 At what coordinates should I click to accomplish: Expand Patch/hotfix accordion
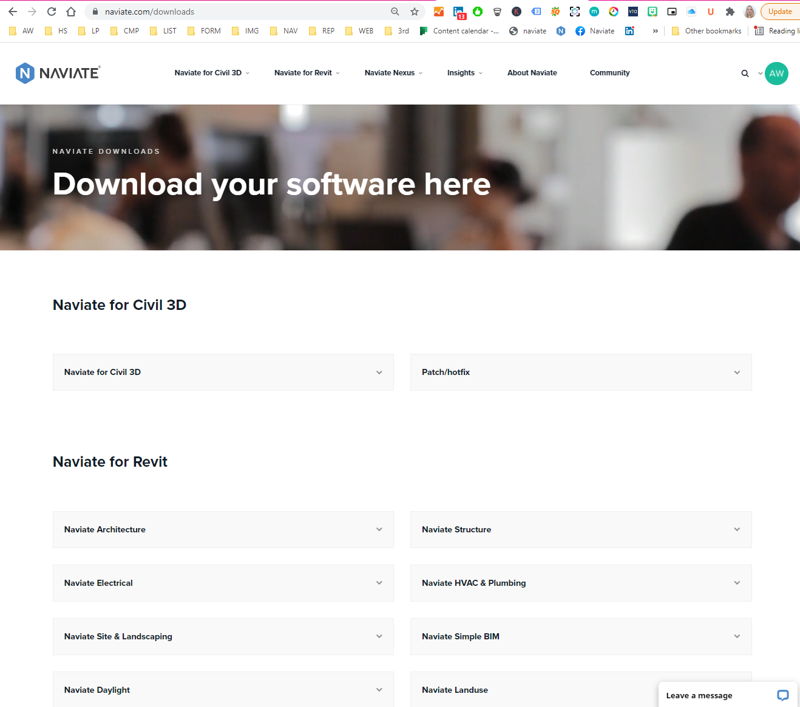coord(581,372)
